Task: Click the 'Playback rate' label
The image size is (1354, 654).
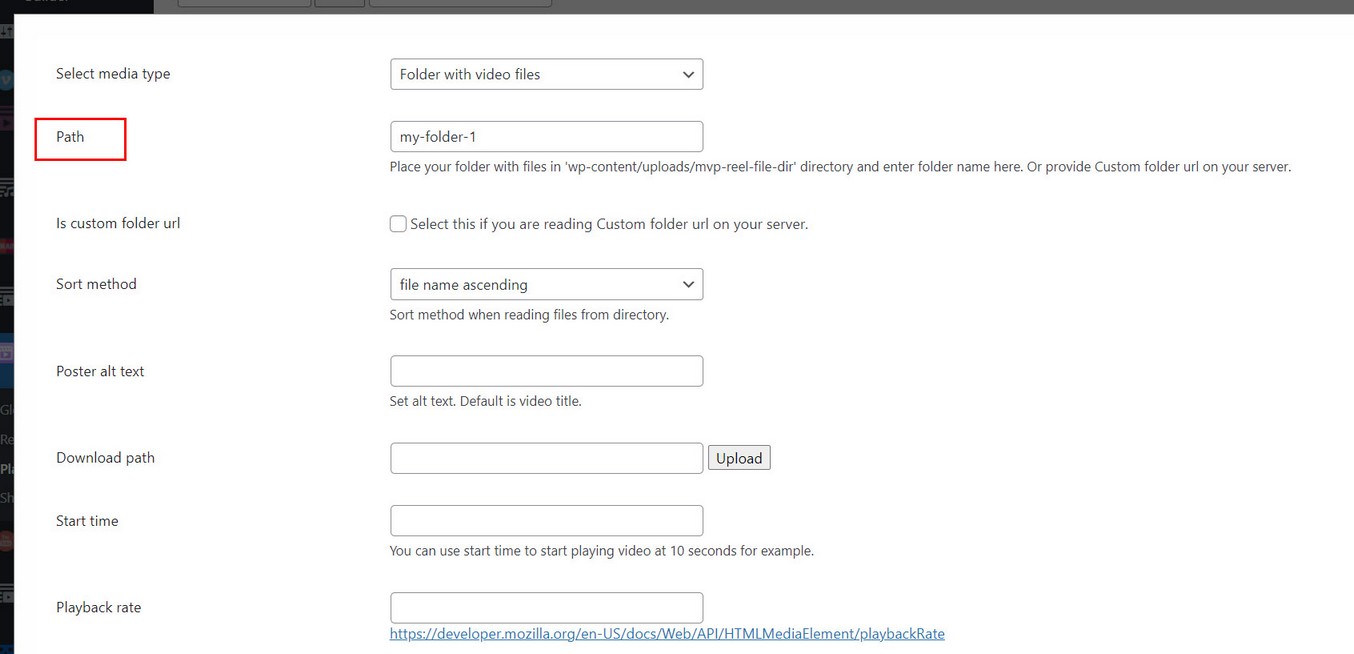Action: (98, 607)
